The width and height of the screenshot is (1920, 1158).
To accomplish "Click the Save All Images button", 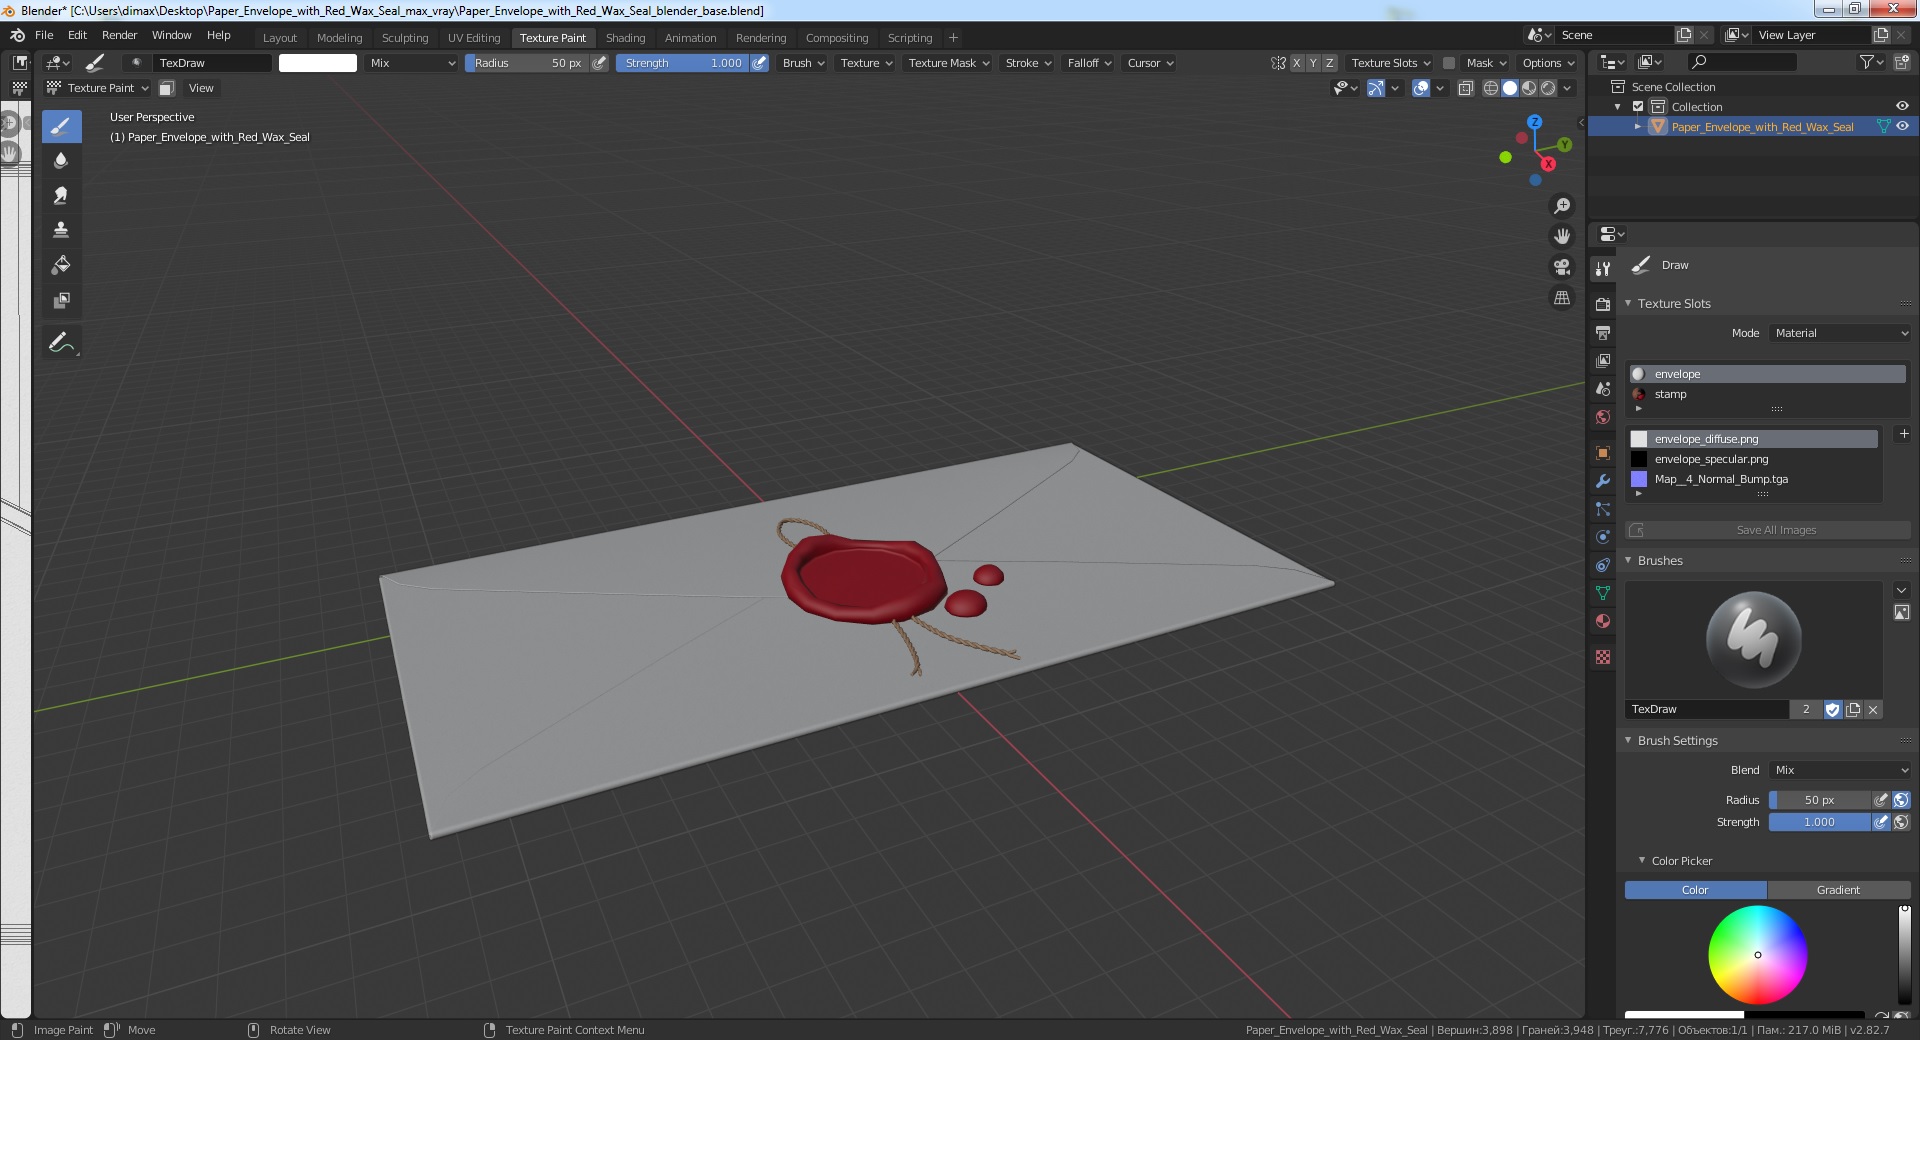I will pyautogui.click(x=1775, y=530).
